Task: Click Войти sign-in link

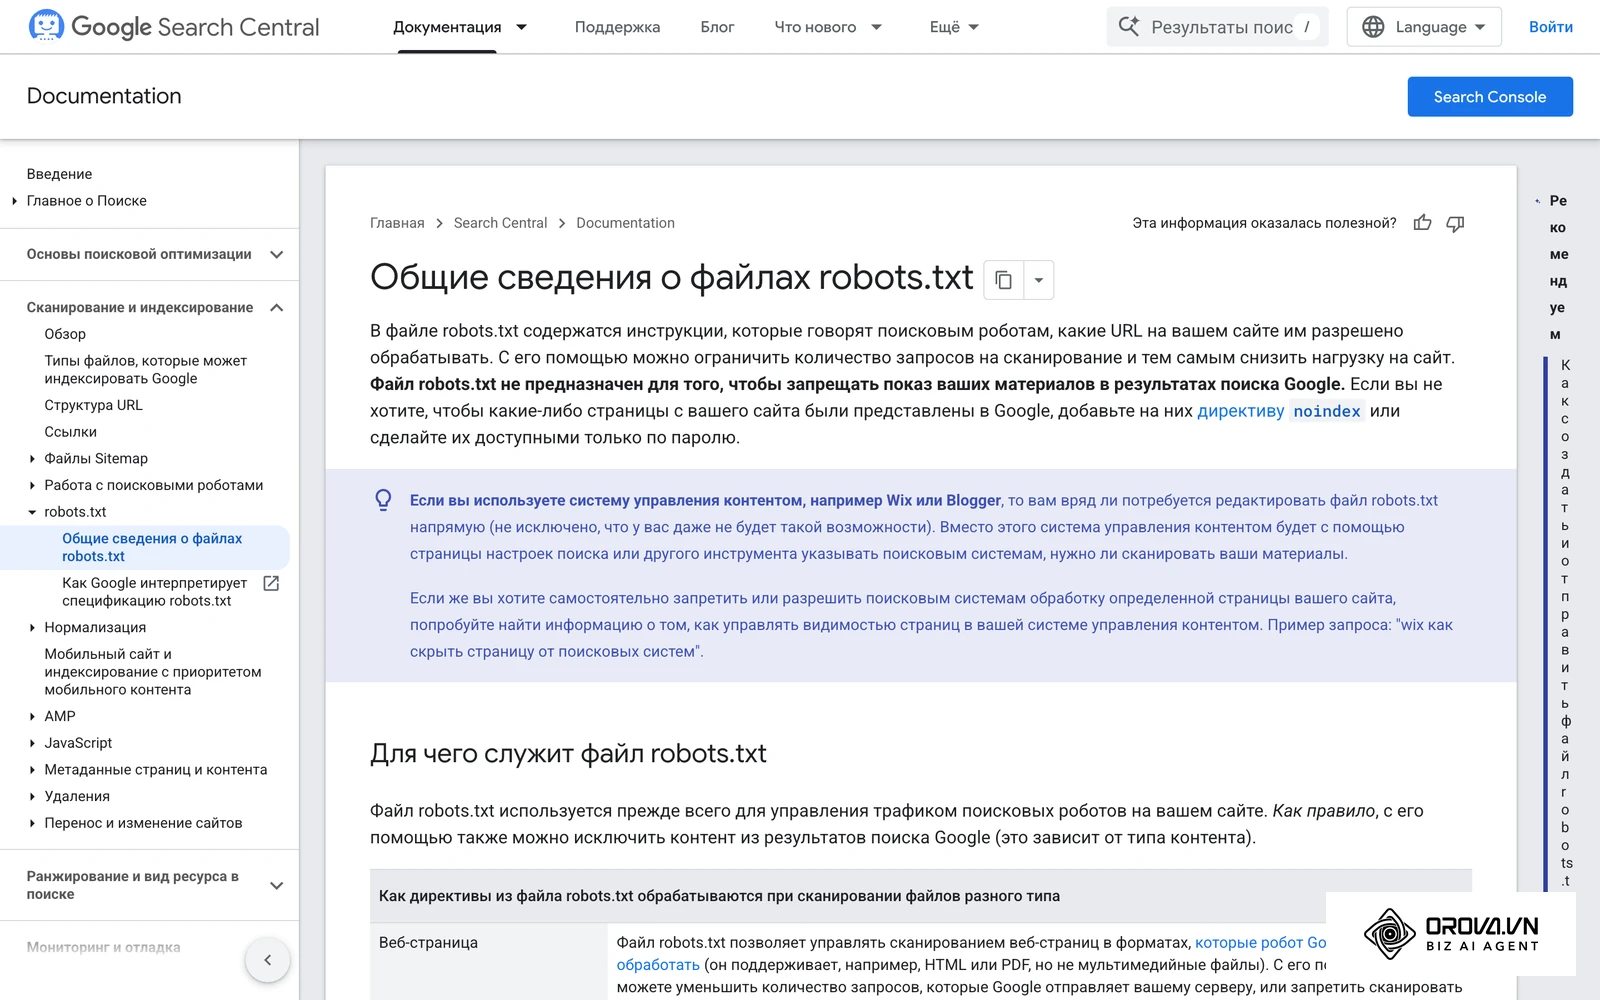Action: point(1550,27)
